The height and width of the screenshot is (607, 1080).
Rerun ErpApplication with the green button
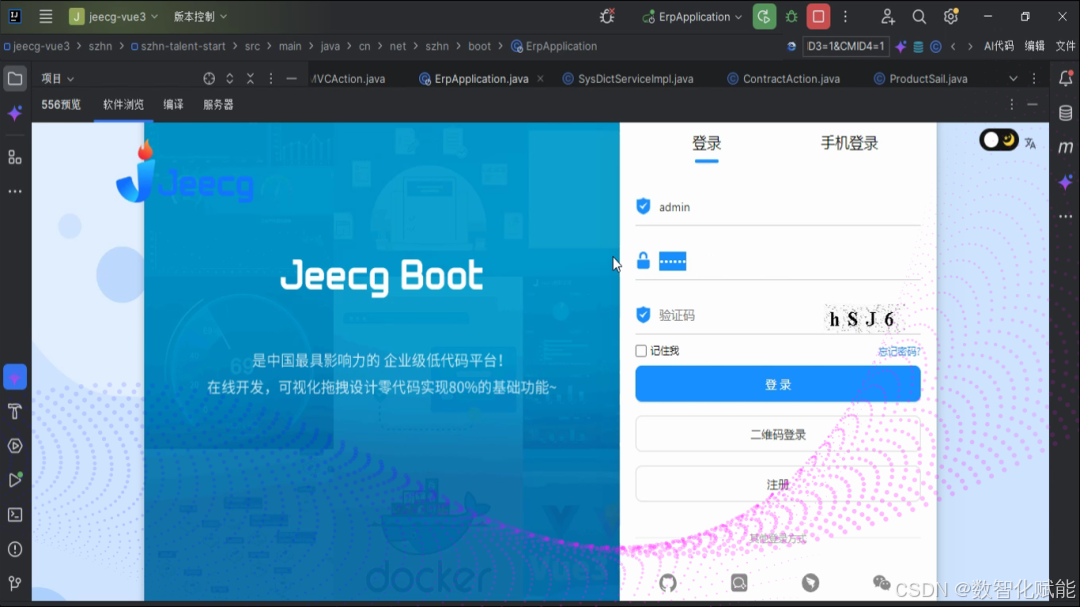tap(764, 17)
